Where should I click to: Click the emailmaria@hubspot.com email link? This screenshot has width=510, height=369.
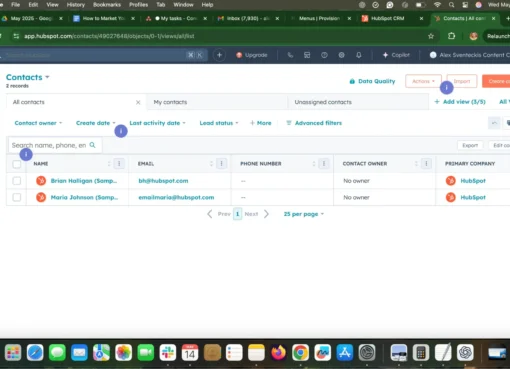point(176,197)
